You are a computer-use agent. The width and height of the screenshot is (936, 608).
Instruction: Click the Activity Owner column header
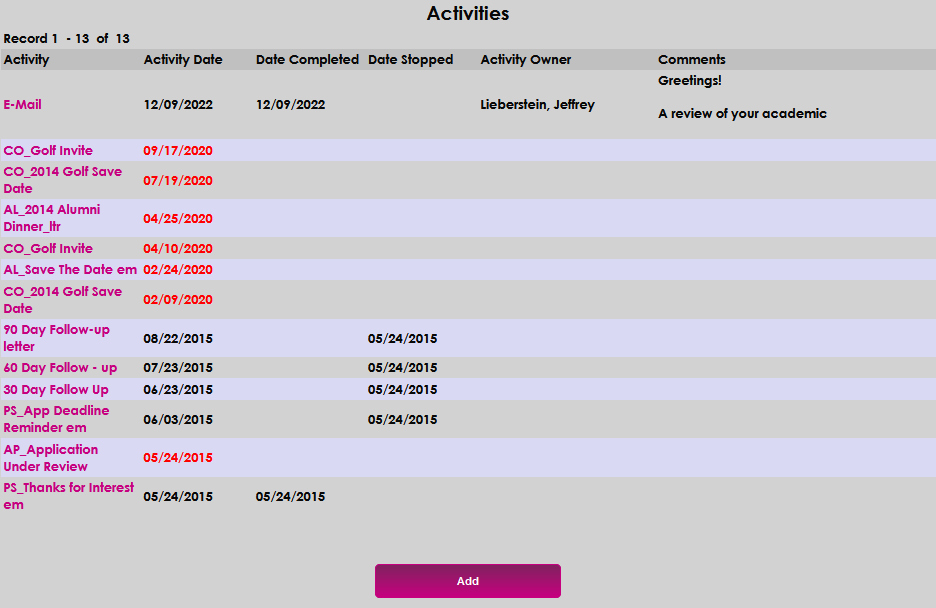pyautogui.click(x=526, y=59)
